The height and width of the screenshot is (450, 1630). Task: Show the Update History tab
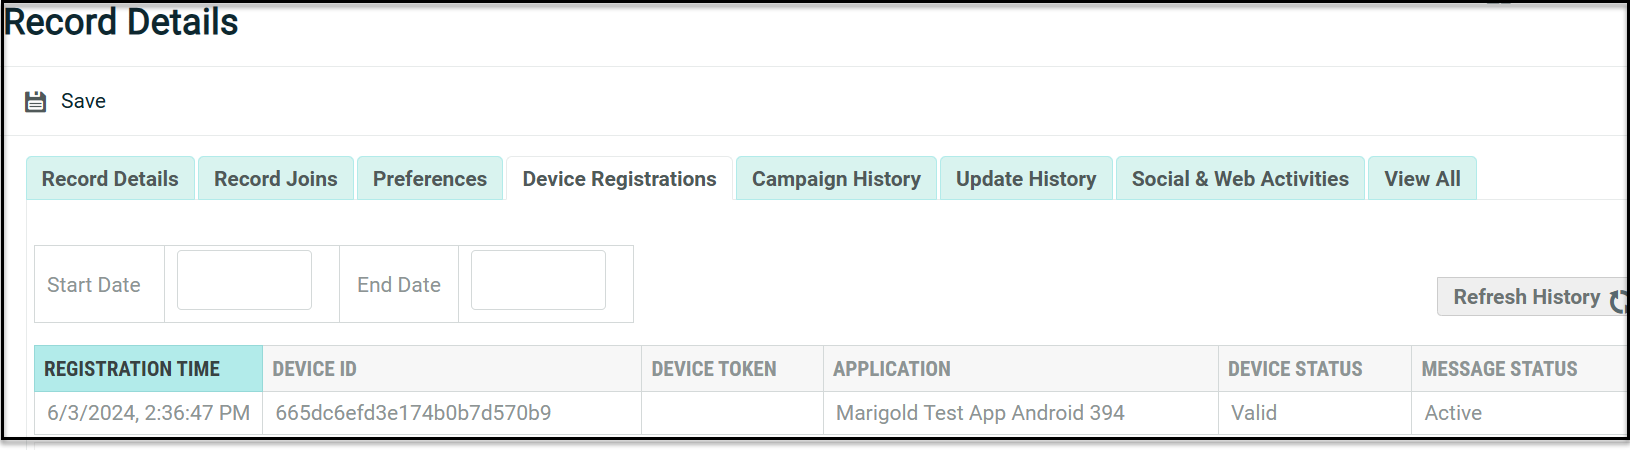pos(1026,179)
